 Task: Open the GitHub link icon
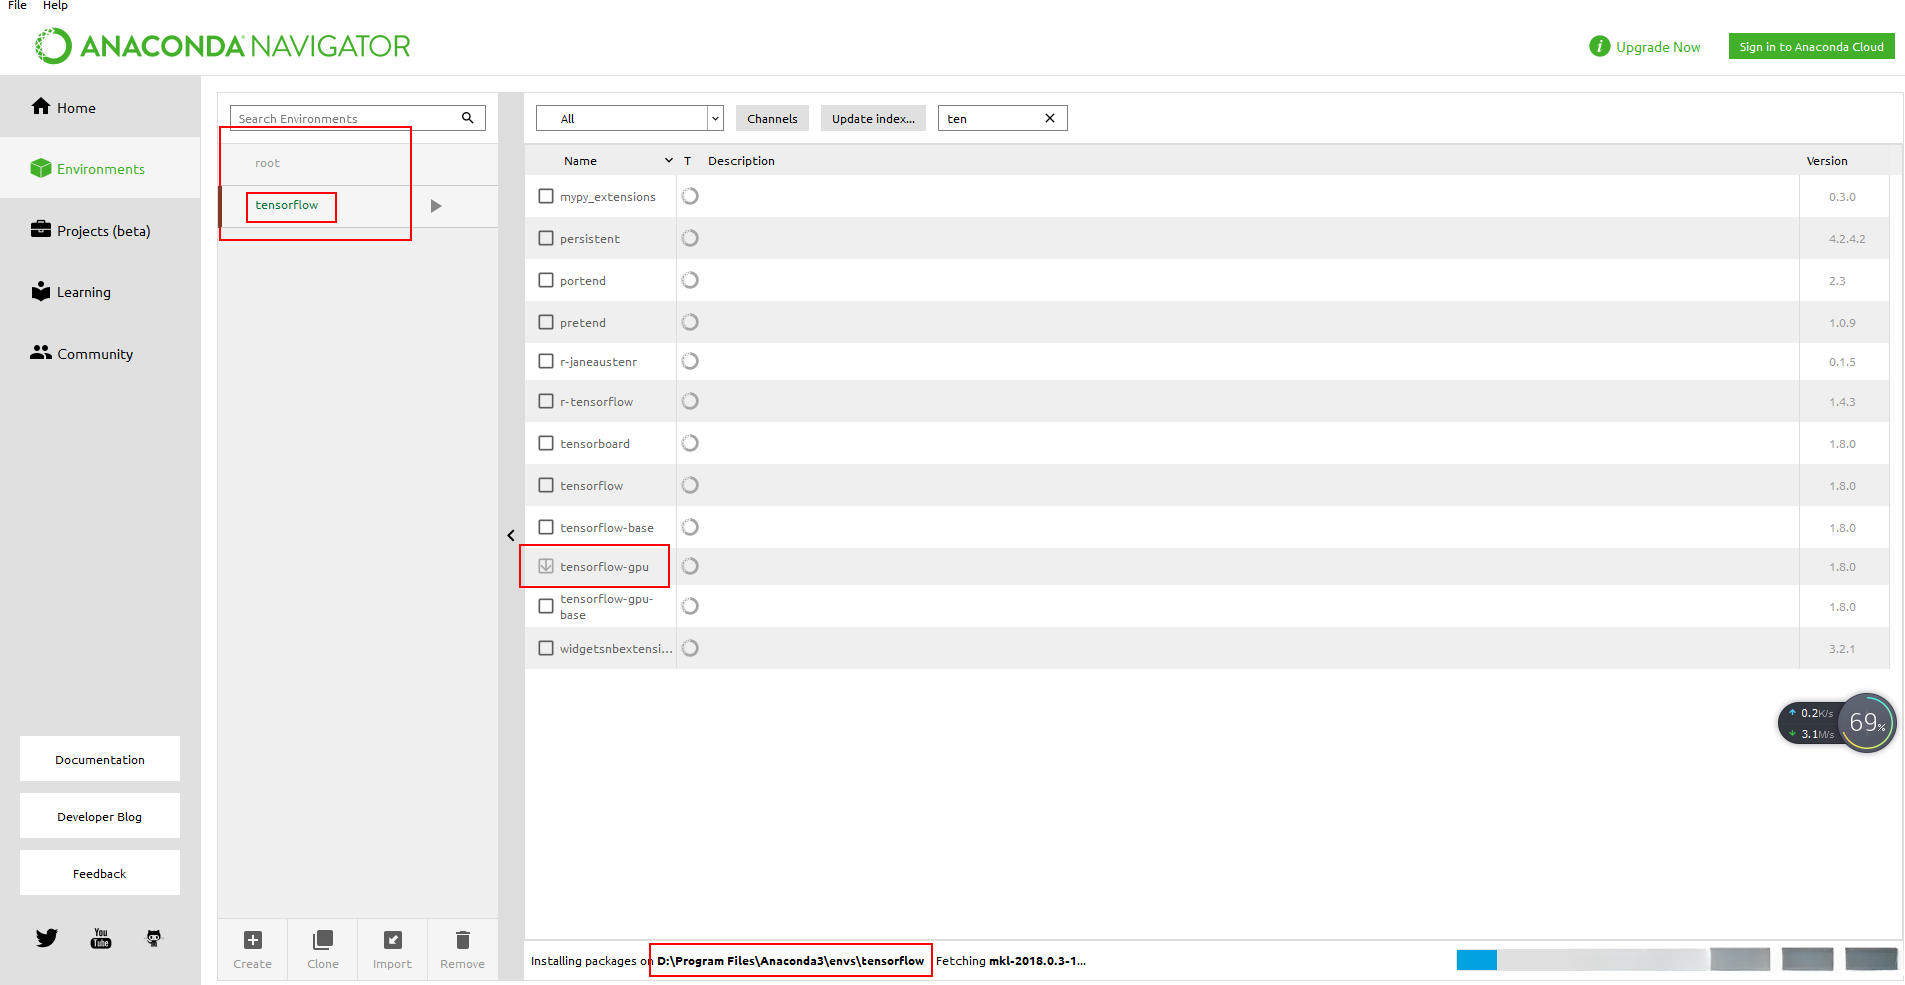pos(154,938)
